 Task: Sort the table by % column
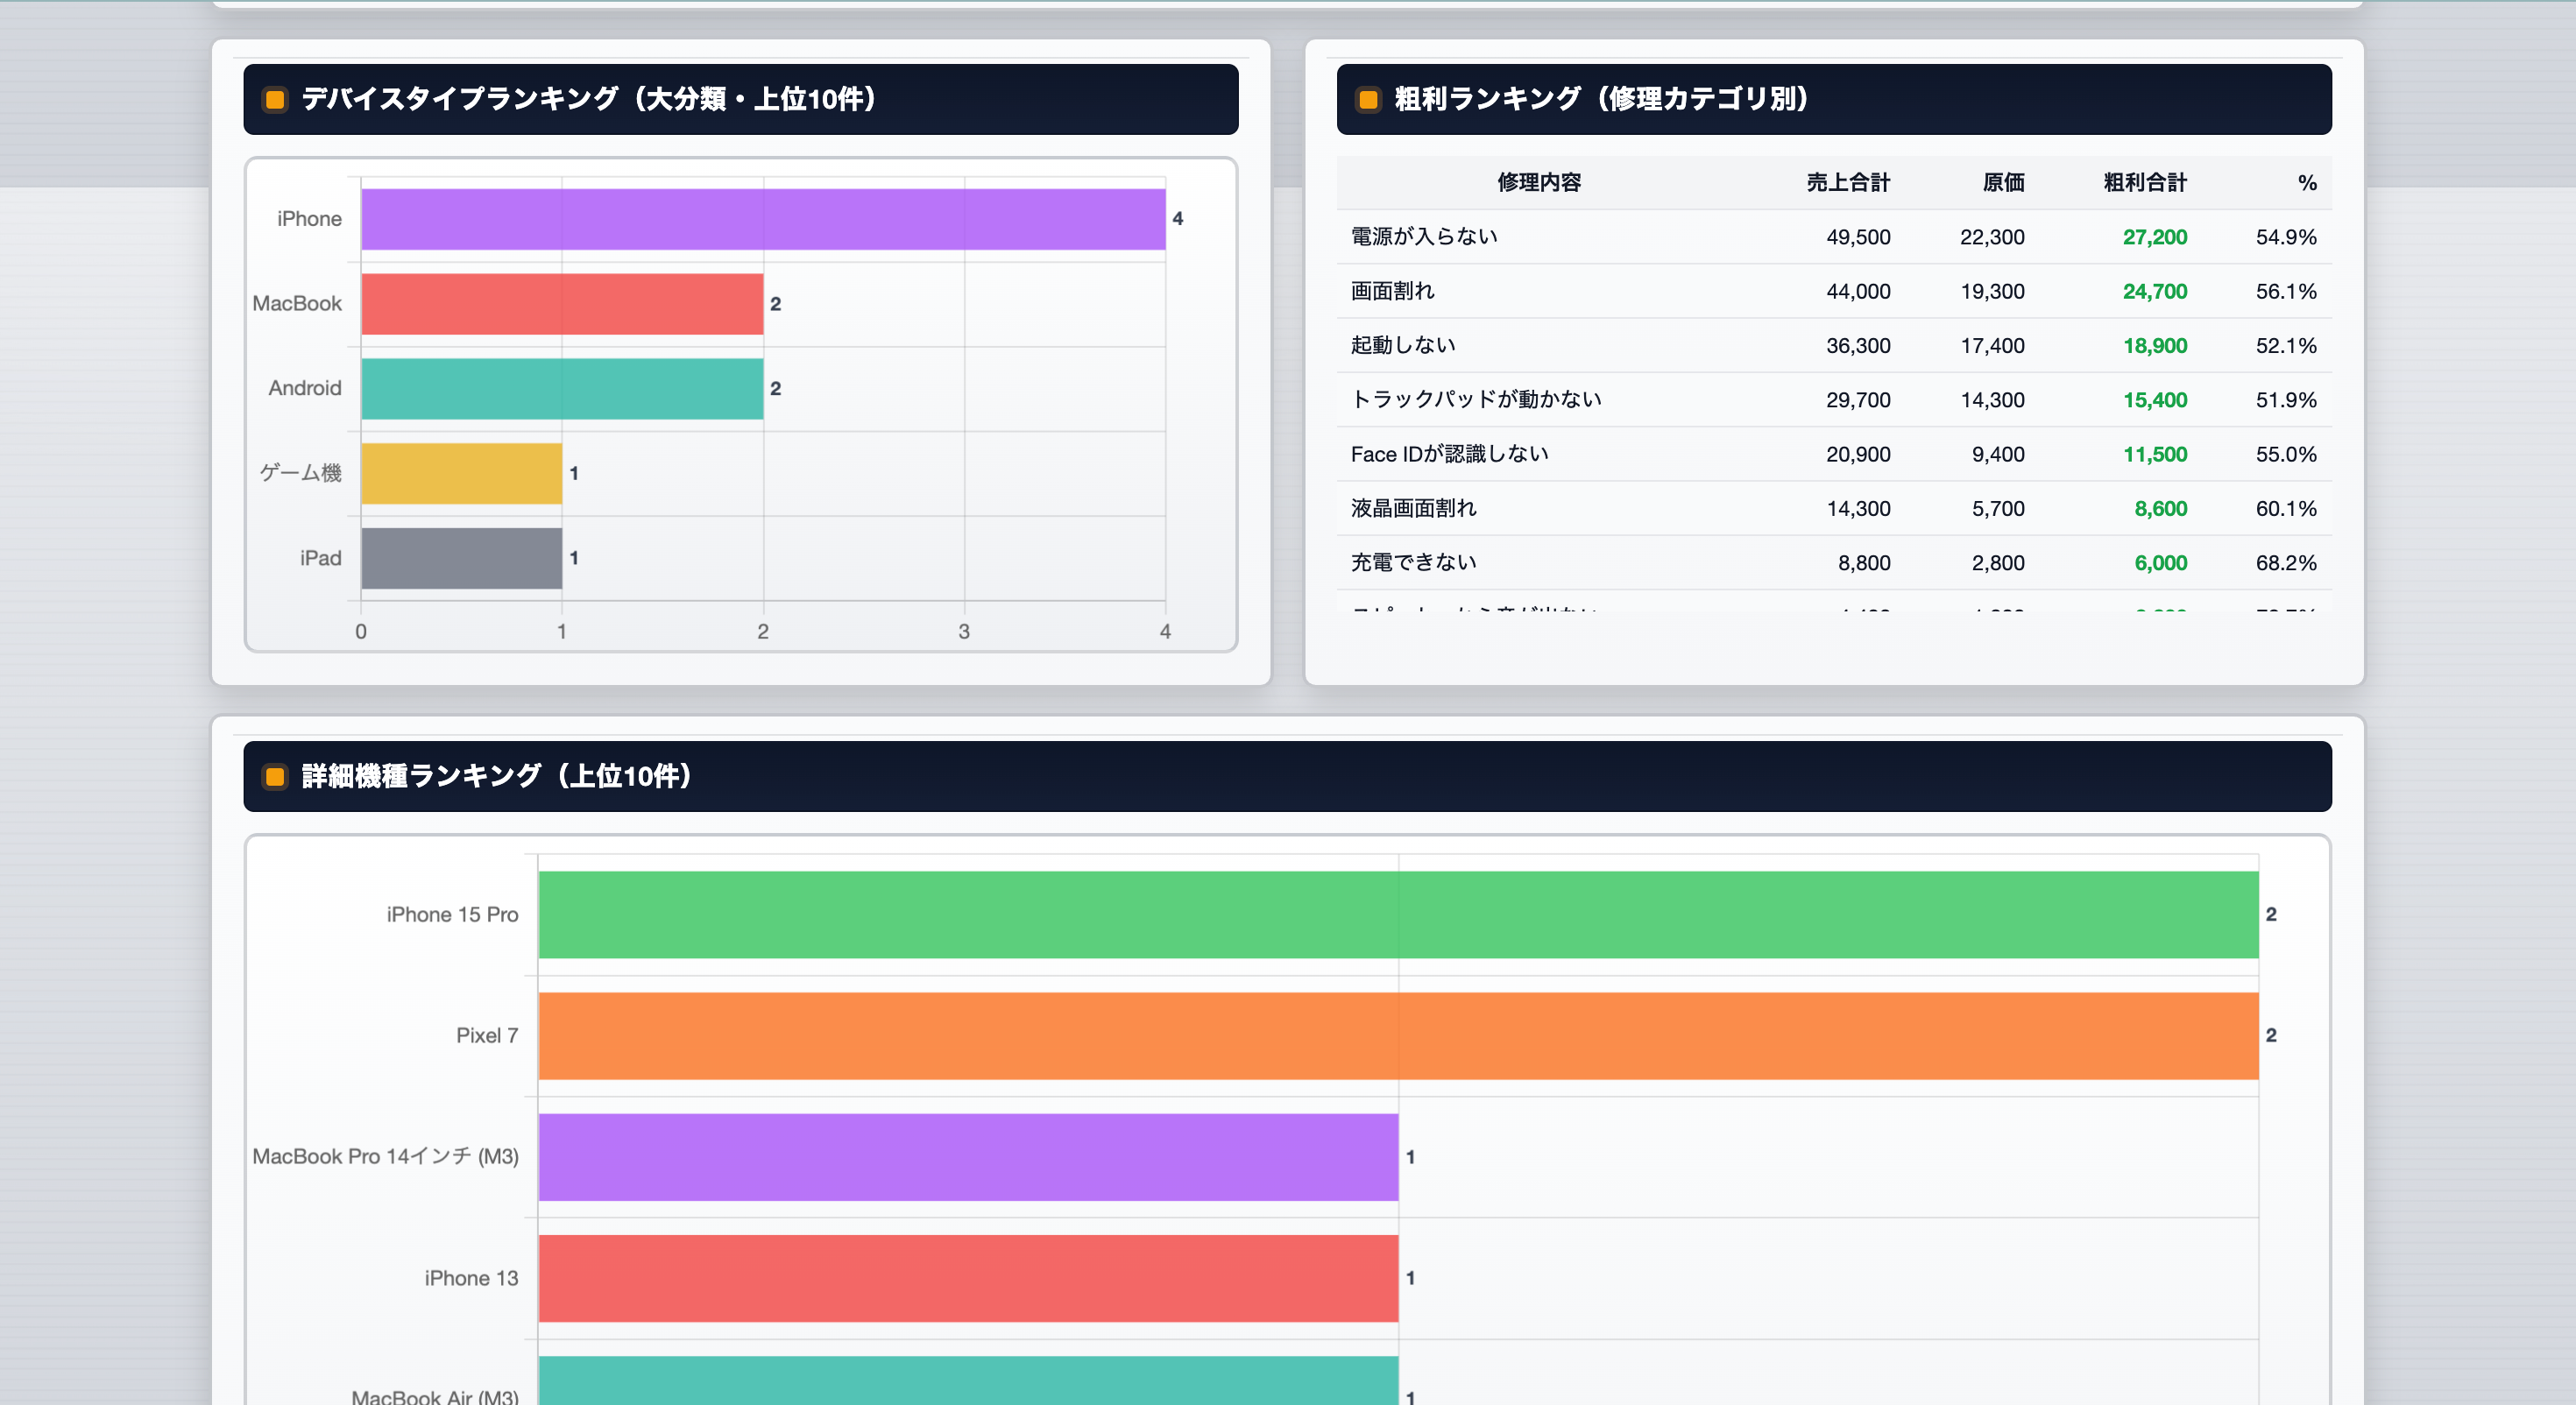[2306, 182]
